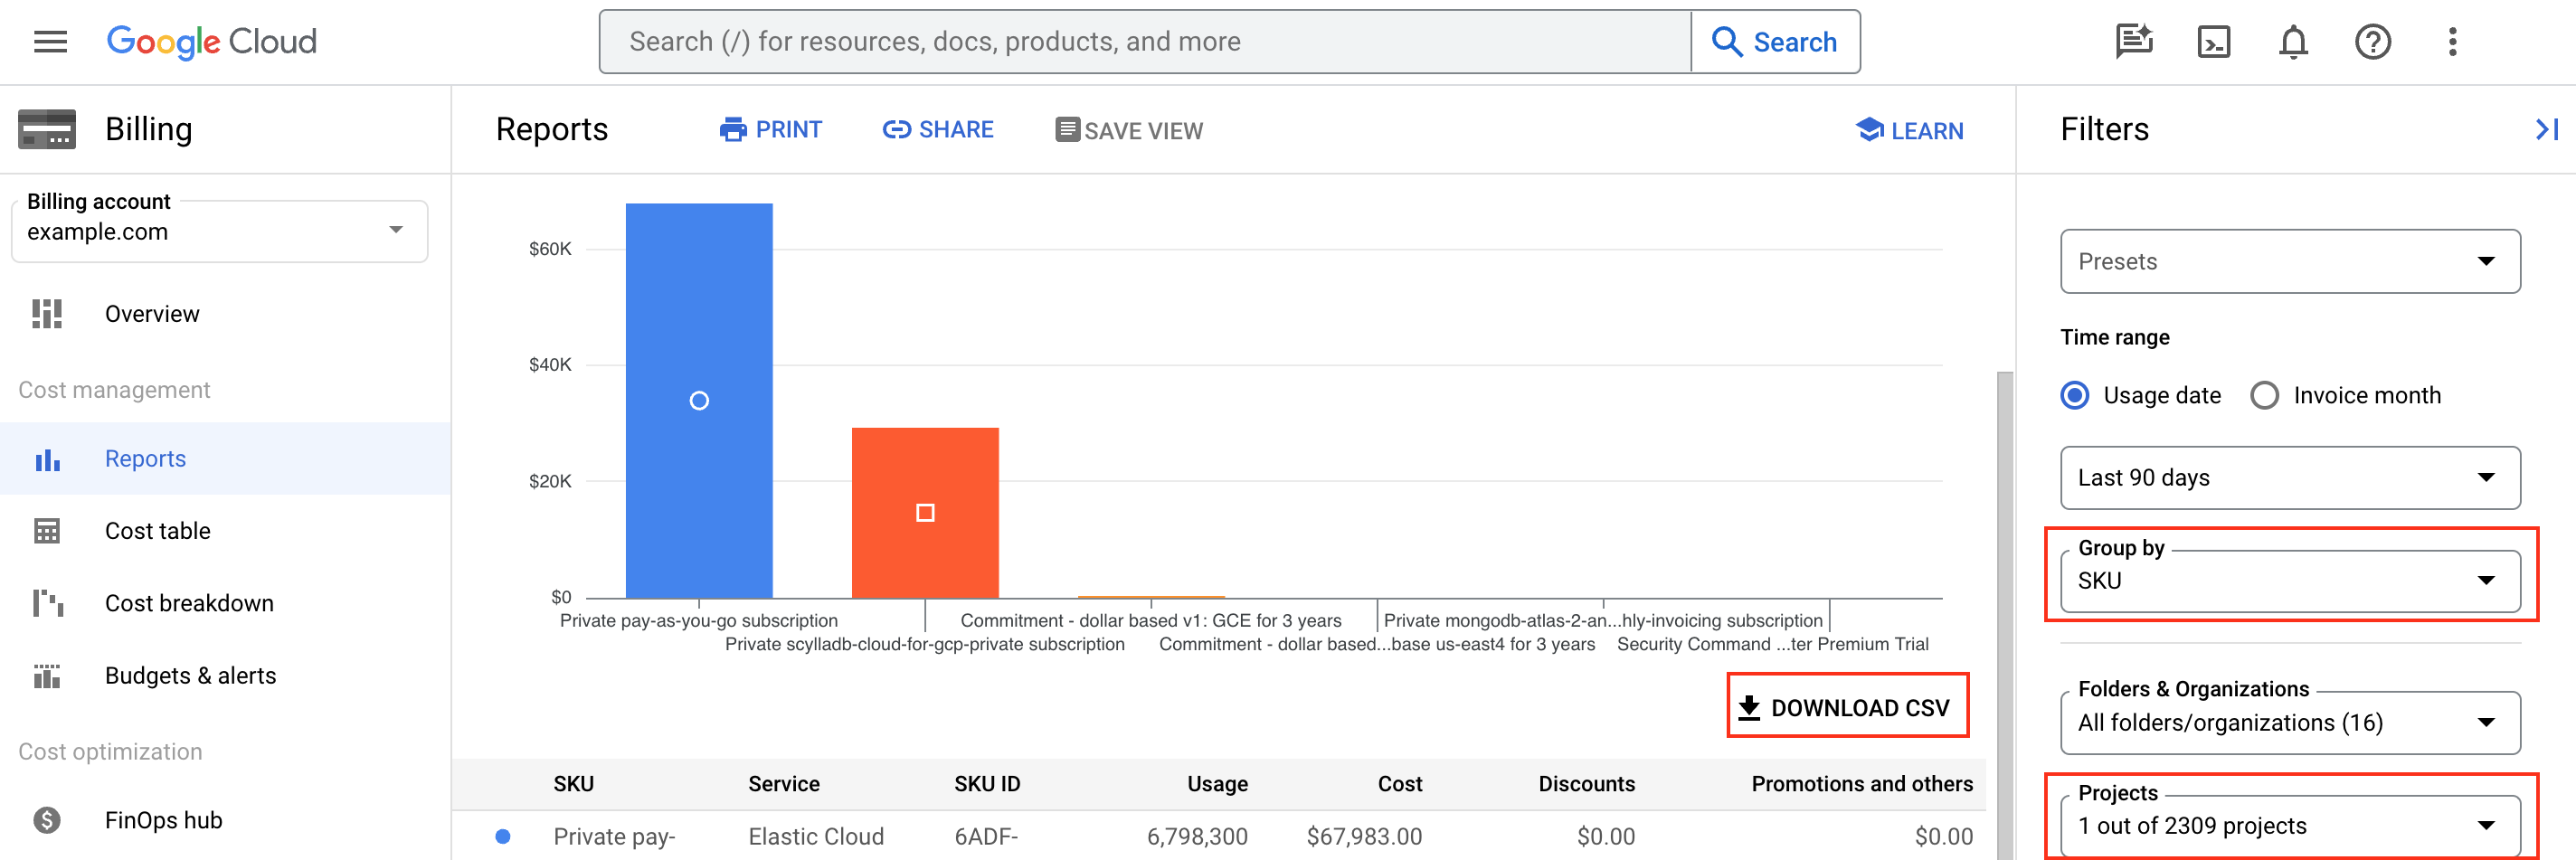Open the SHARE link in Reports header

pos(937,129)
